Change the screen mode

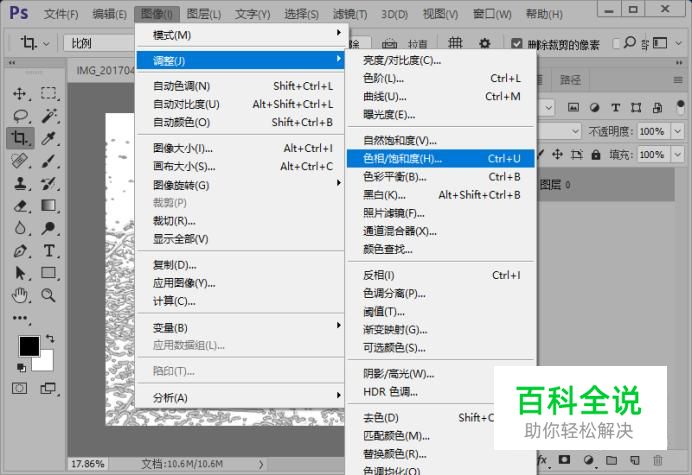(48, 388)
